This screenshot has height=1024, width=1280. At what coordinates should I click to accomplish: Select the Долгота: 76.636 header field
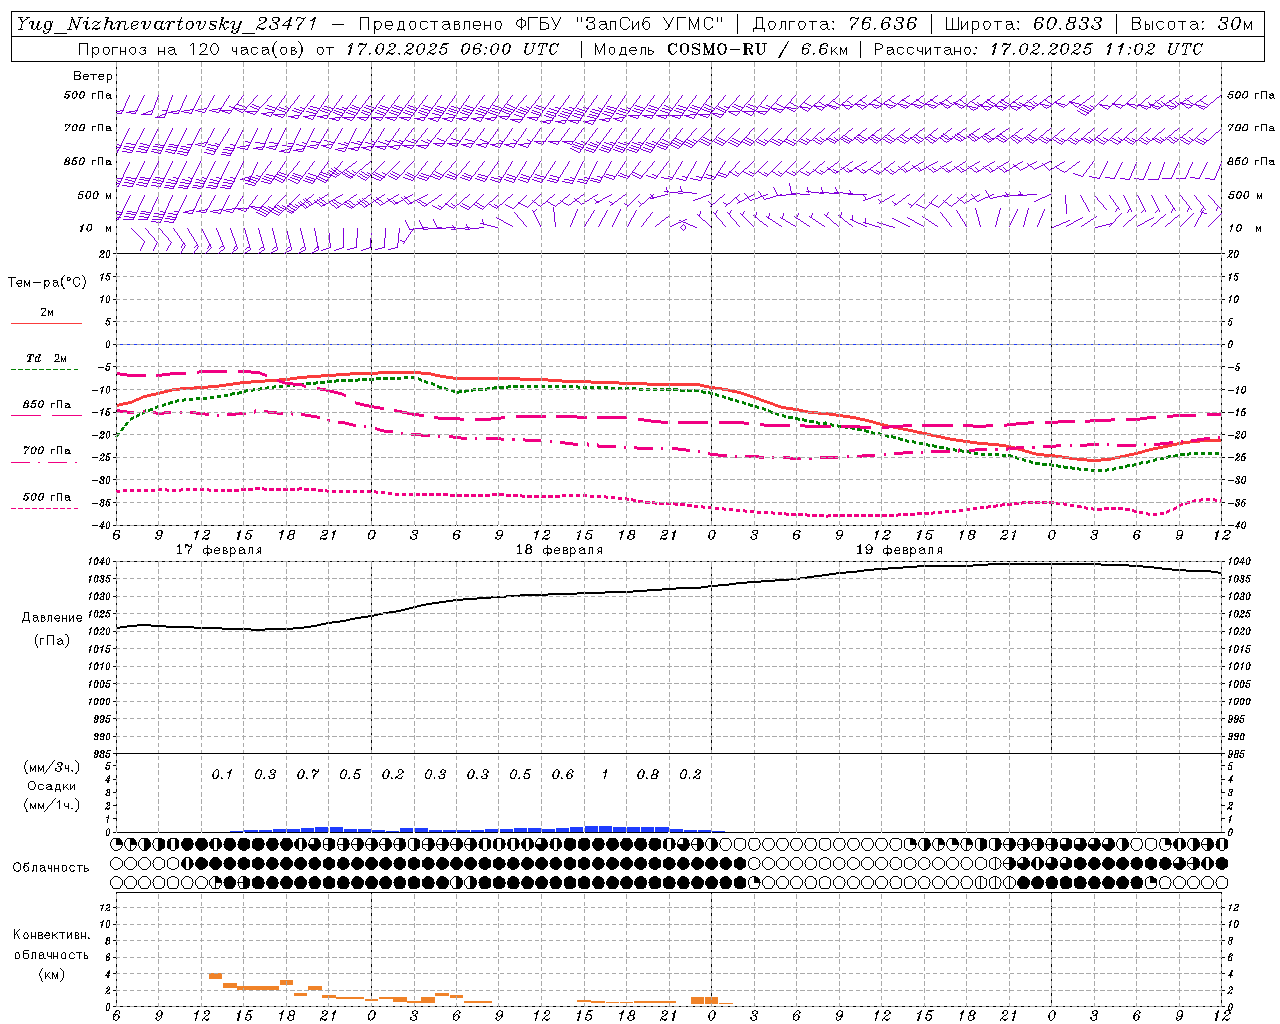coord(834,24)
